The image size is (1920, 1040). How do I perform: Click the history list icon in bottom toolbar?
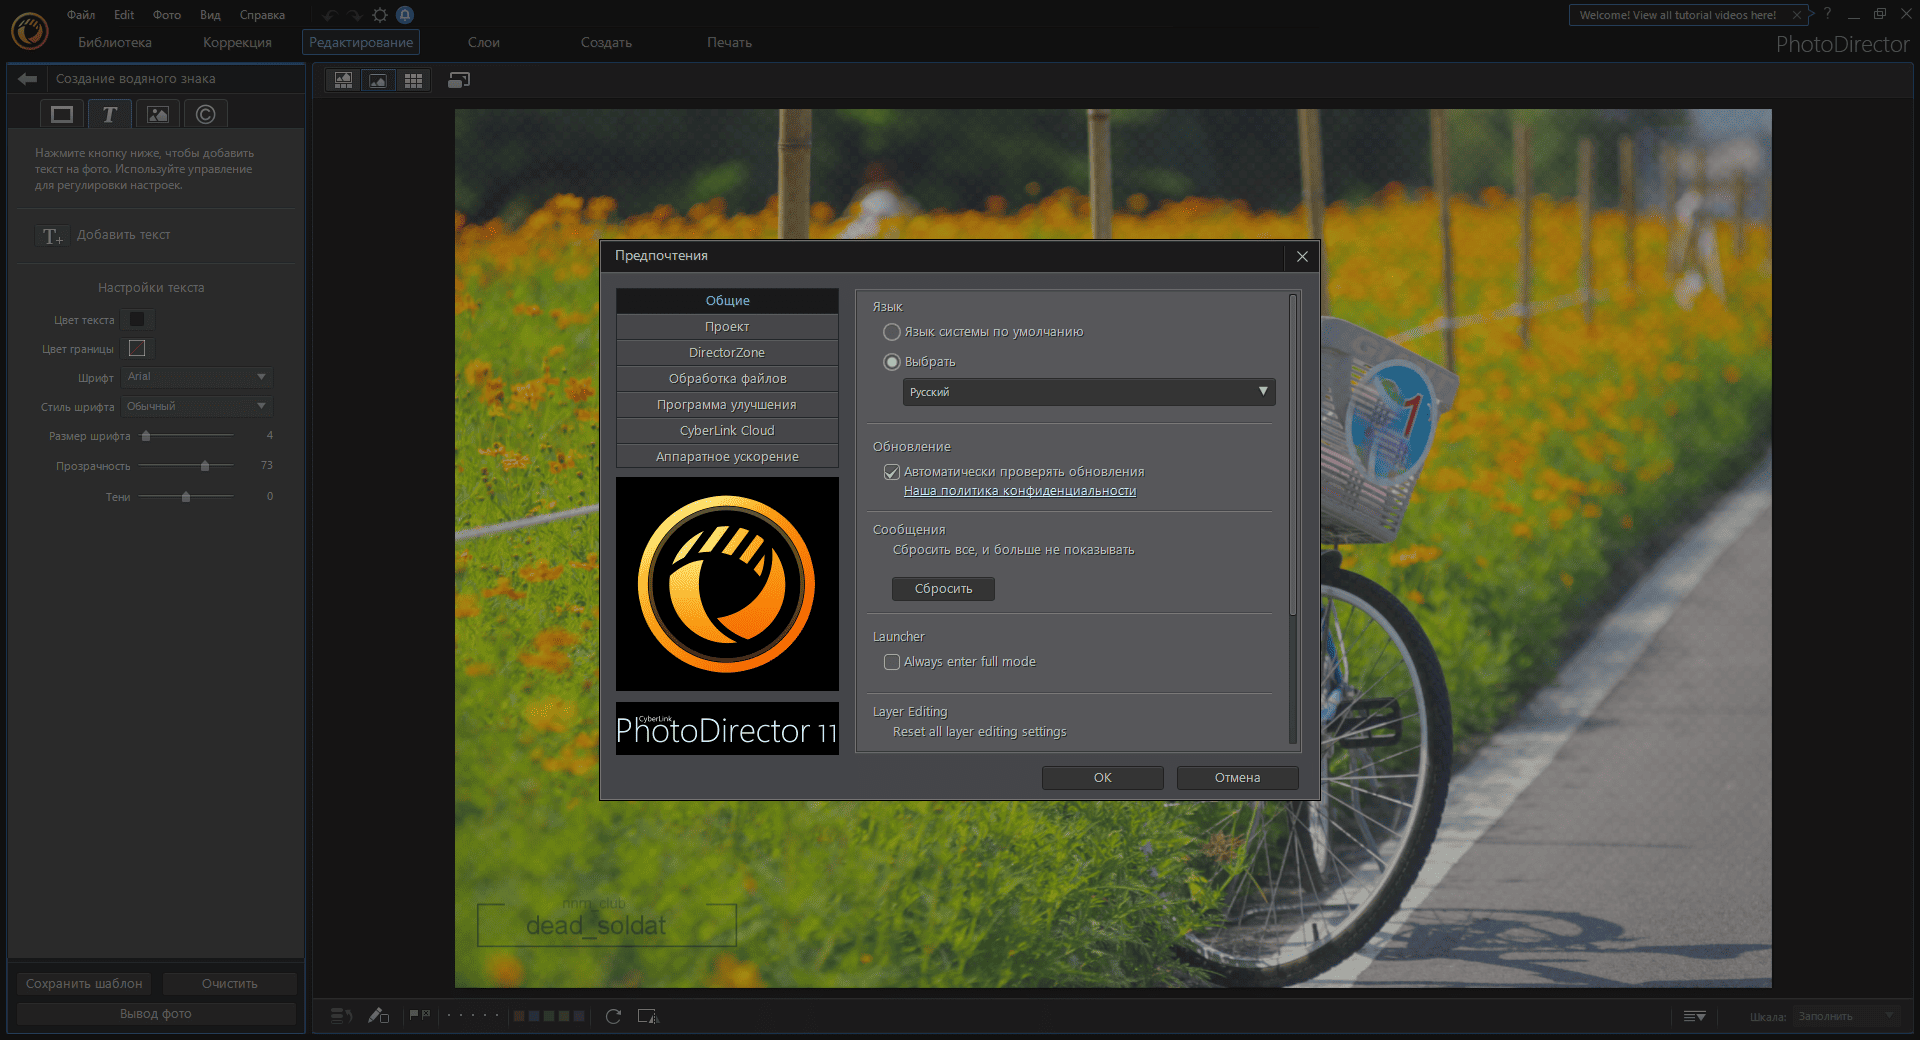coord(342,1016)
